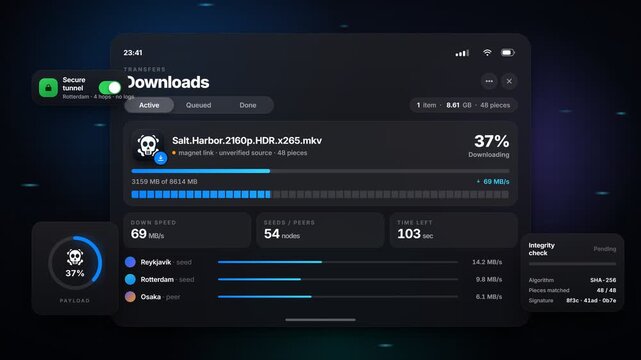Click the Osaka peer avatar

click(130, 297)
